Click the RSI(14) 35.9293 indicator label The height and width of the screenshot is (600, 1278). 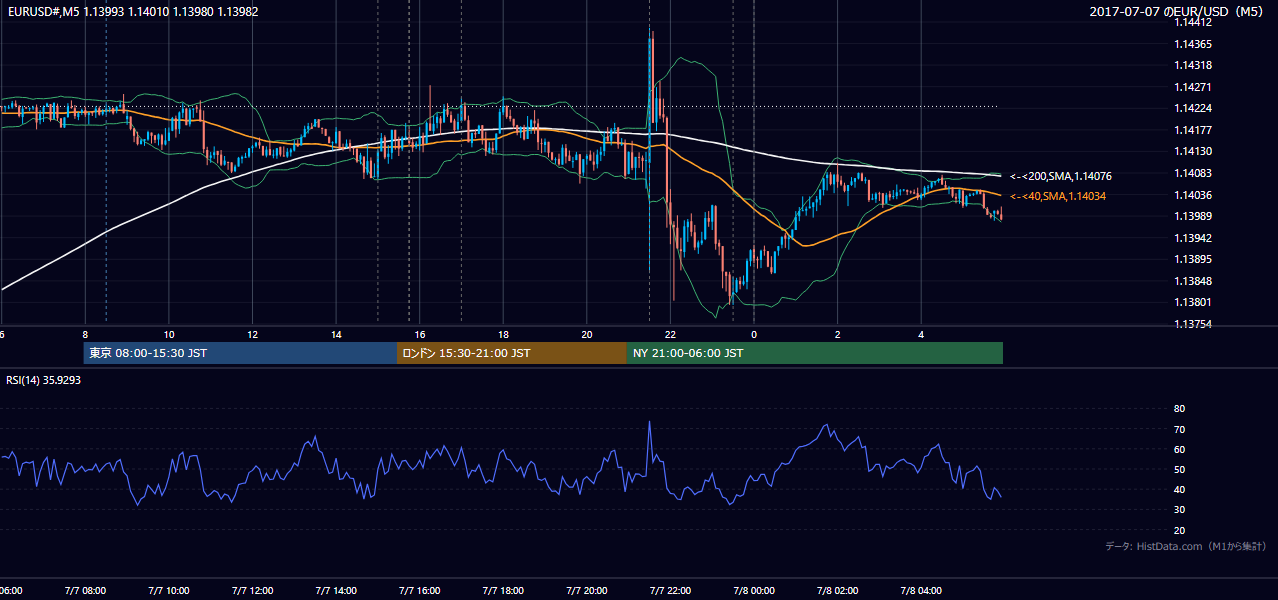pyautogui.click(x=44, y=380)
